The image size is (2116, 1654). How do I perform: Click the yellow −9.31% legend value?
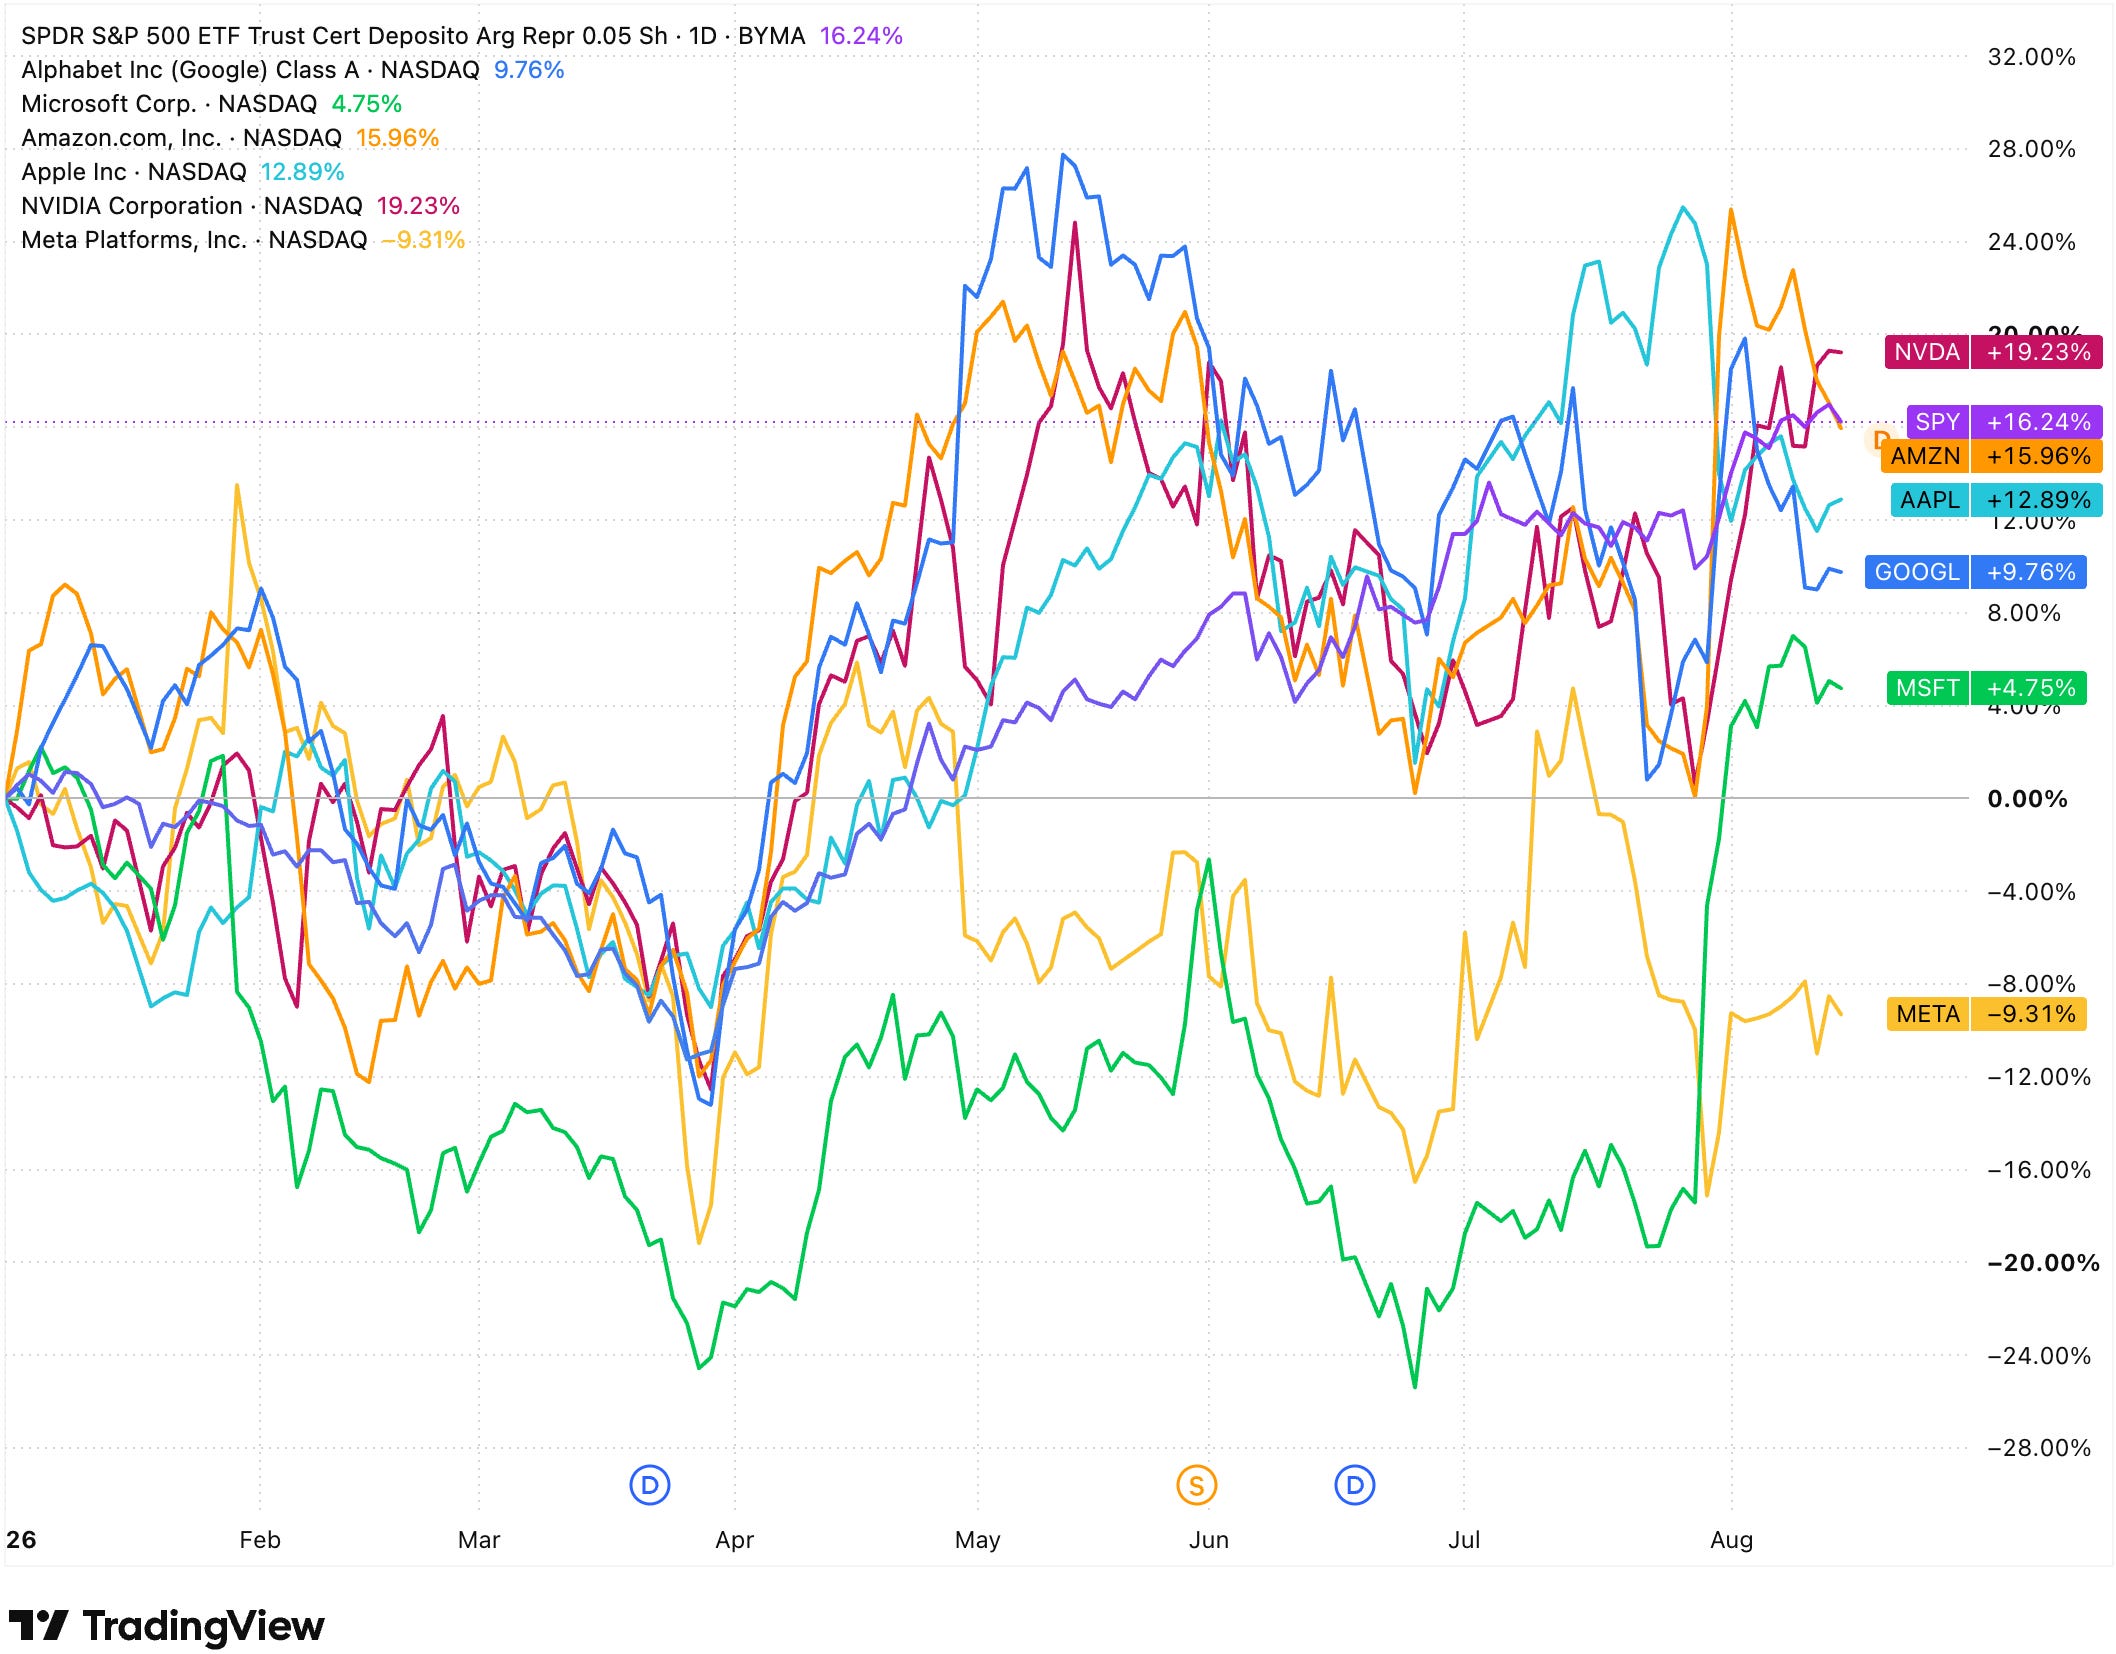(x=423, y=240)
